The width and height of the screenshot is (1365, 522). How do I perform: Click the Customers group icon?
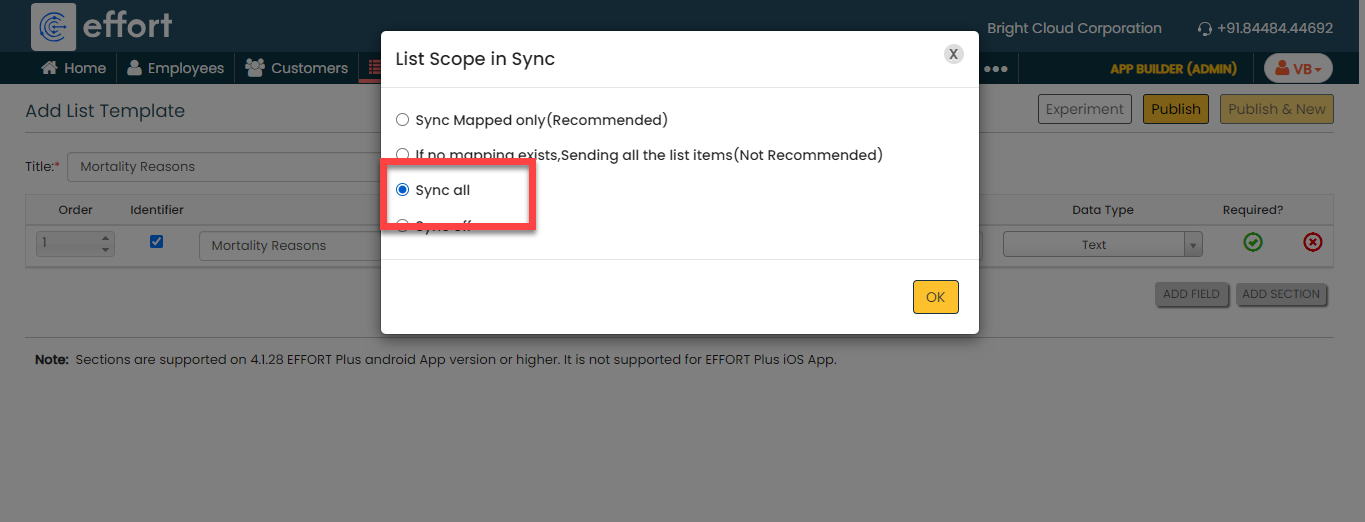[255, 68]
